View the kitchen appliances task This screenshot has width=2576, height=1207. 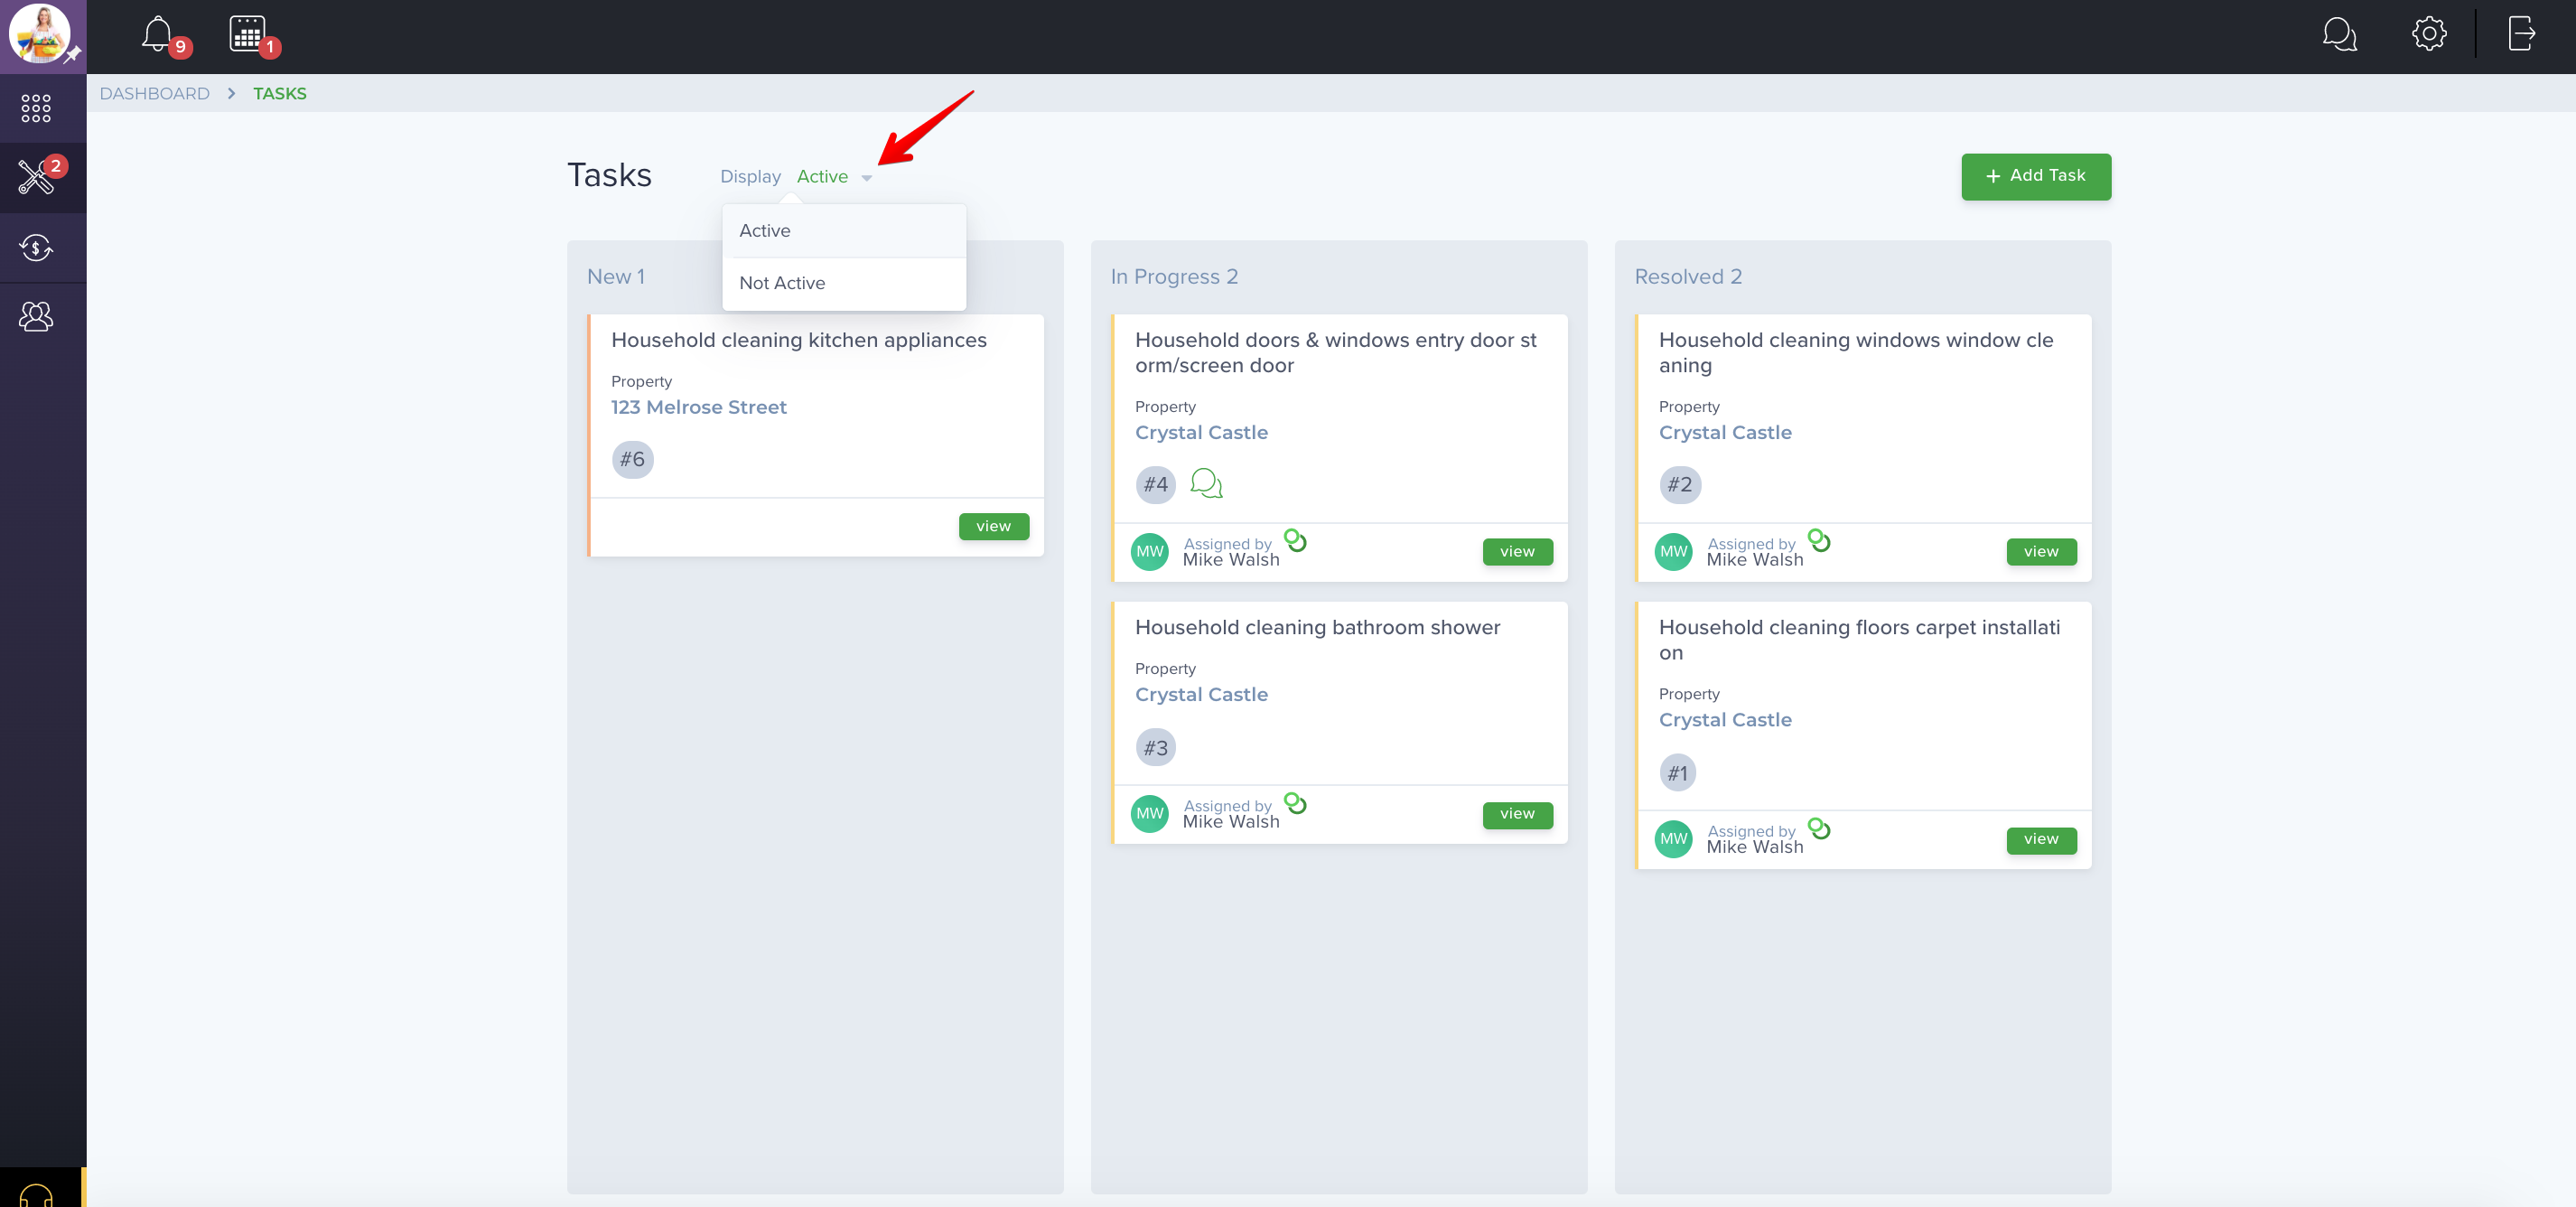993,526
